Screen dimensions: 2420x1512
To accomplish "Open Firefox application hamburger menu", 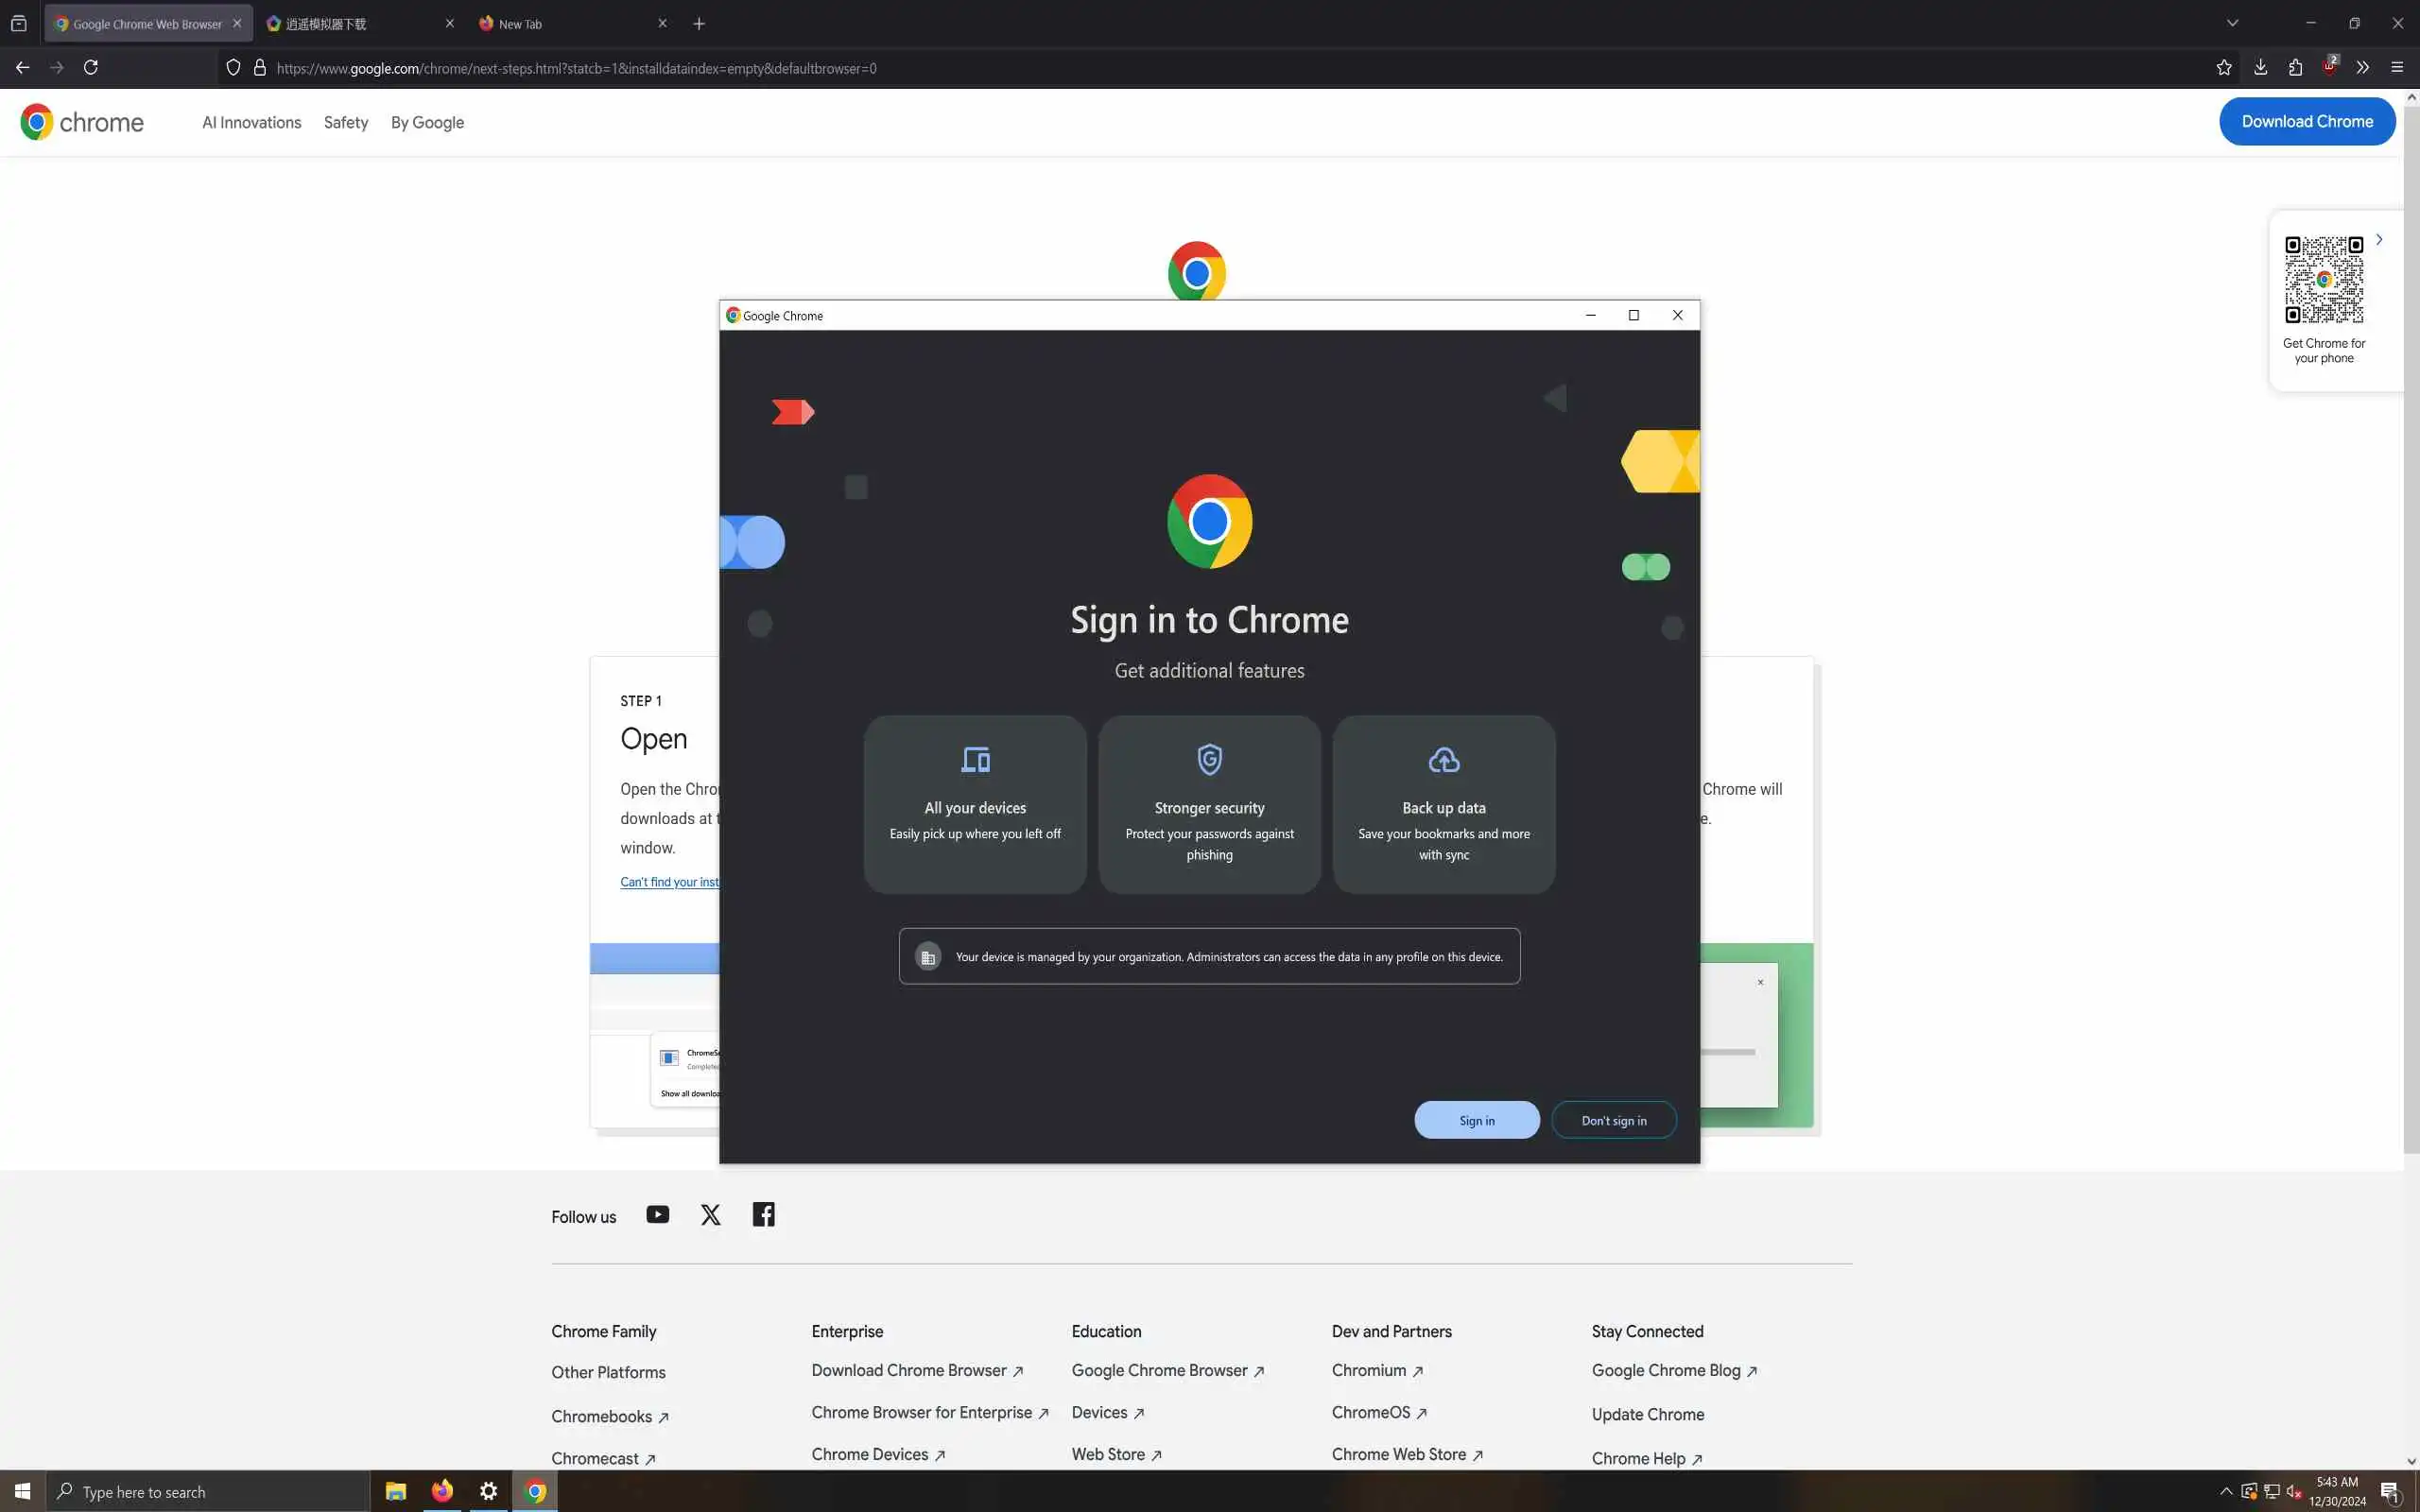I will 2397,68.
